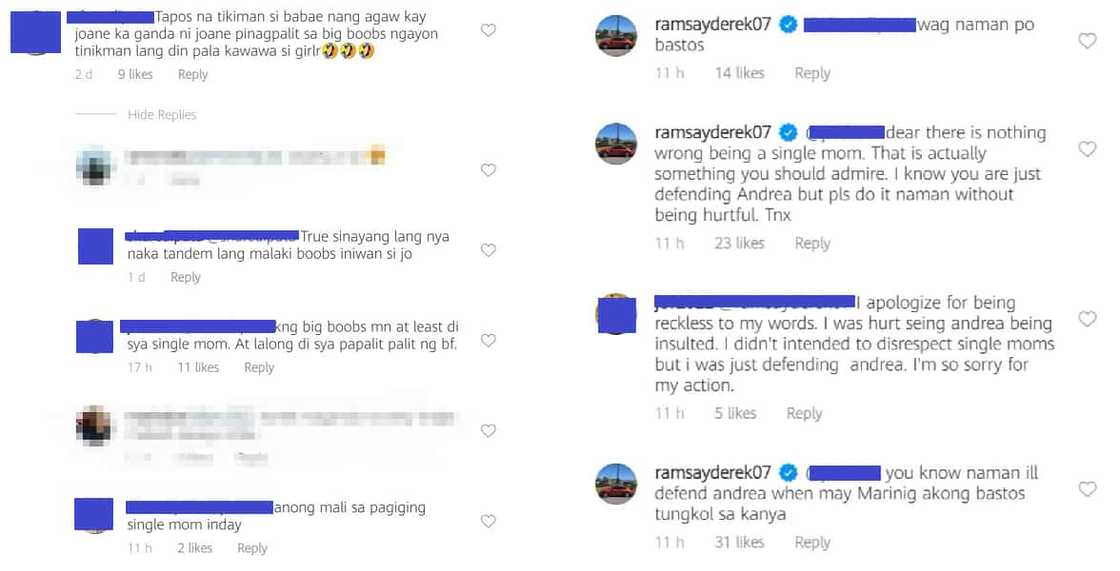Image resolution: width=1120 pixels, height=571 pixels.
Task: Reply to the 'anong mali sa pagiging' comment
Action: click(252, 548)
